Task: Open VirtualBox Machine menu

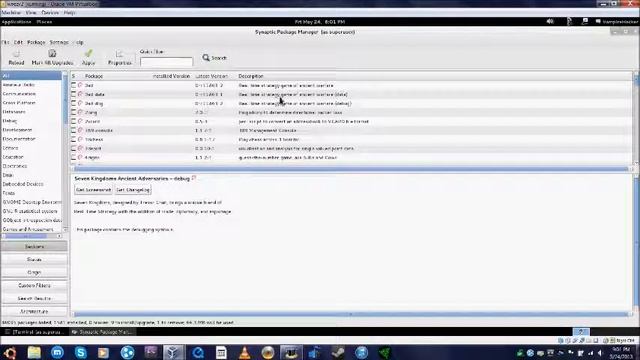Action: [11, 13]
